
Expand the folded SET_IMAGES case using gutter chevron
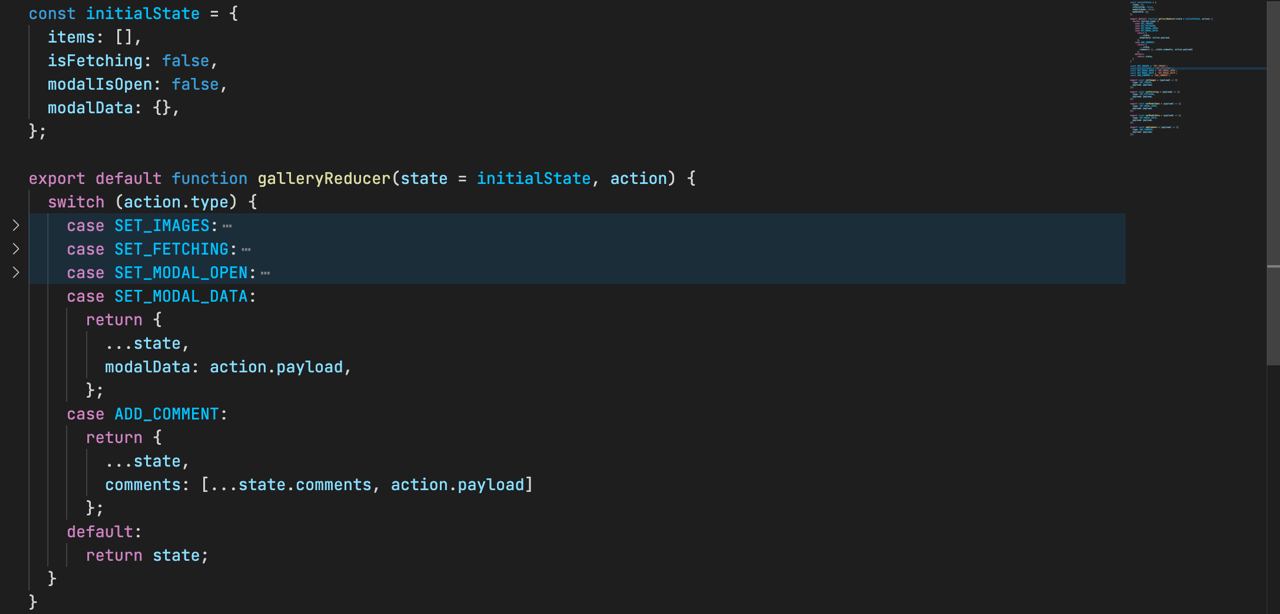click(x=15, y=226)
